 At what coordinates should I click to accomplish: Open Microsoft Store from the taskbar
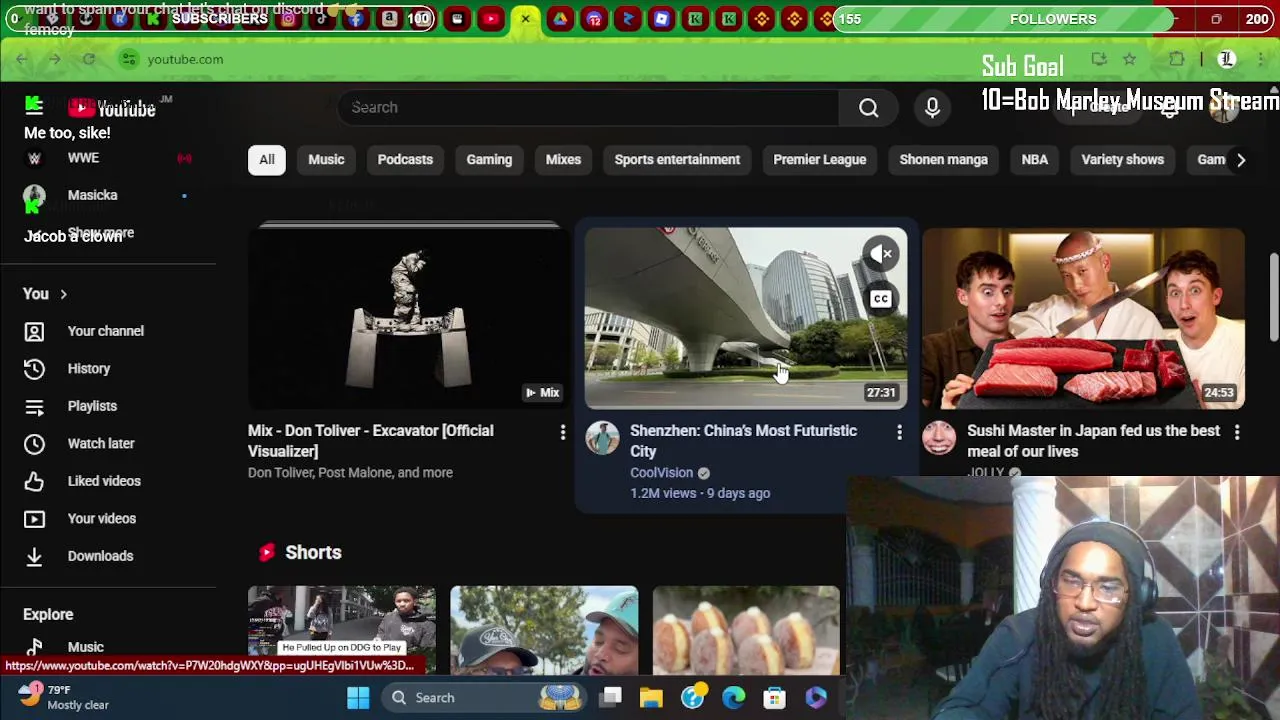(x=774, y=698)
